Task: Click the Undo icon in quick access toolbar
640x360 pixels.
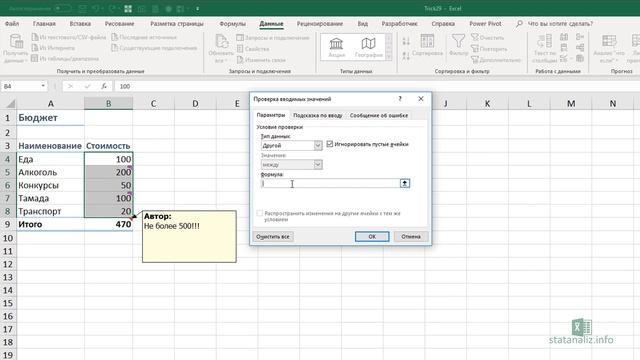Action: [x=96, y=8]
